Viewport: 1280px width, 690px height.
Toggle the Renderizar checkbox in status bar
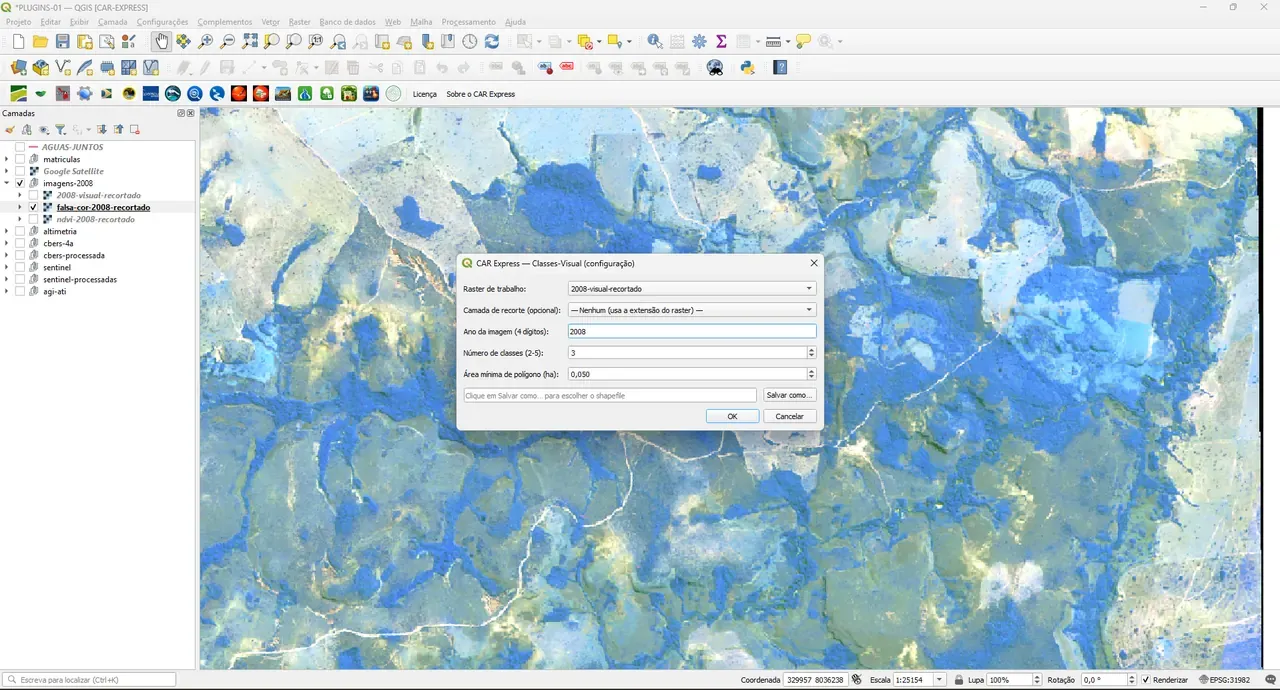coord(1146,680)
